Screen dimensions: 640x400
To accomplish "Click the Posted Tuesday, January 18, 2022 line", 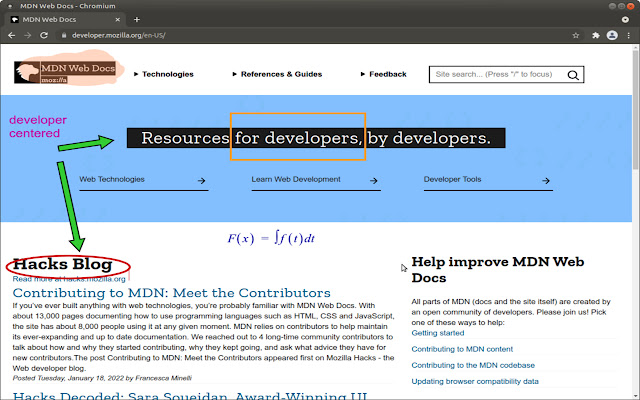I will click(102, 378).
